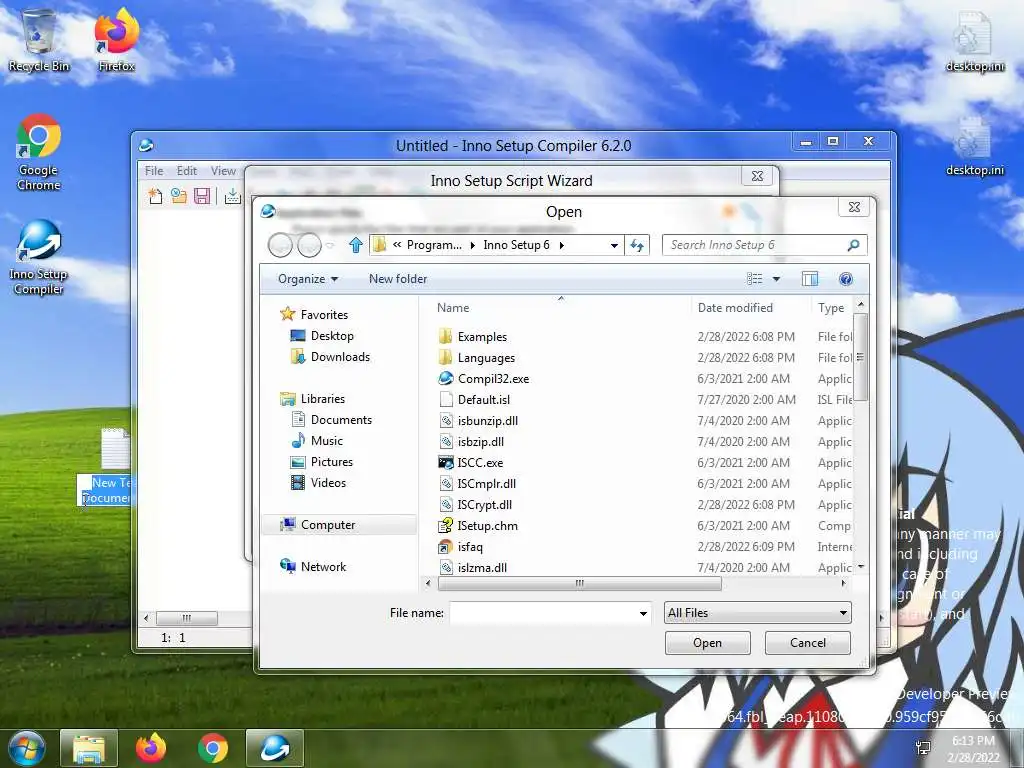Click the New script toolbar icon

pyautogui.click(x=155, y=196)
